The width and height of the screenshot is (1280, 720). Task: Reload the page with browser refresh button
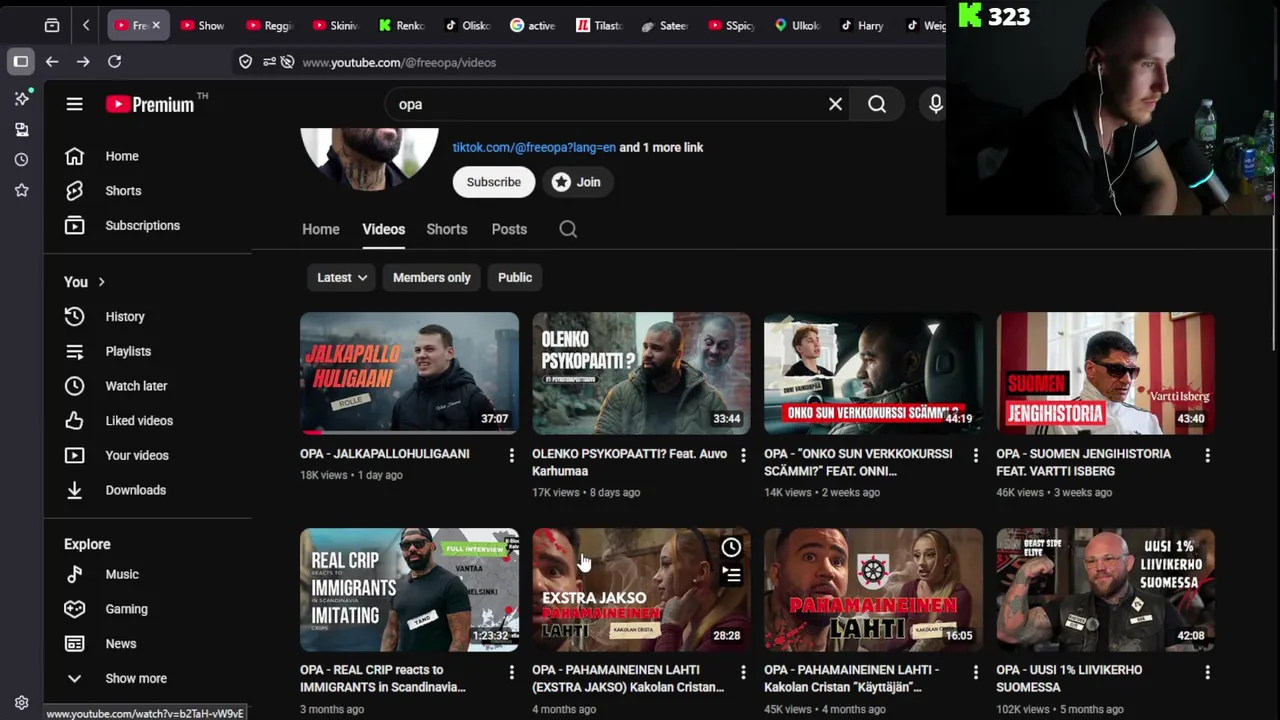point(114,62)
